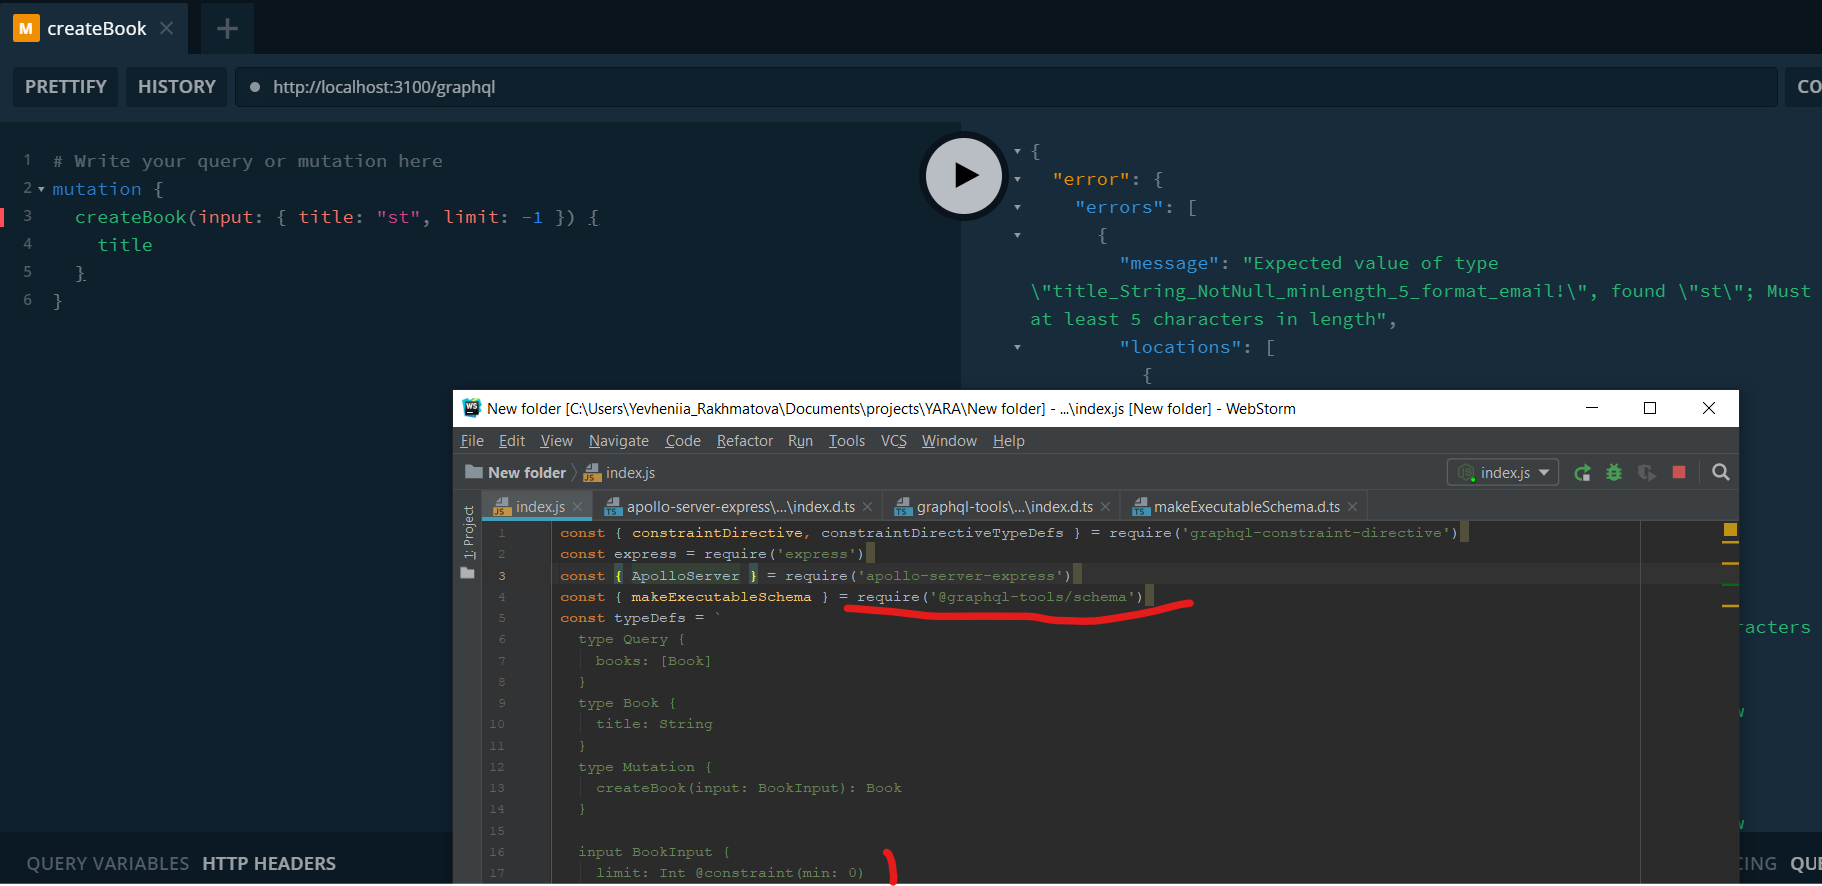Click makeExecutableSchema identifier on line 4
The height and width of the screenshot is (886, 1822).
[x=721, y=597]
